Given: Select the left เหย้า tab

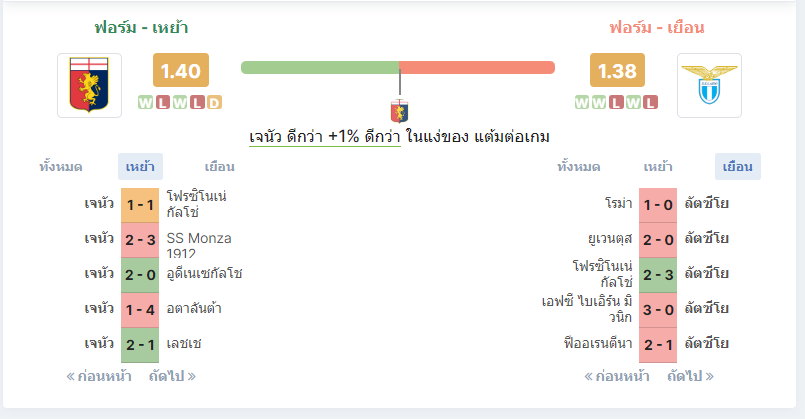Looking at the screenshot, I should click(x=140, y=167).
